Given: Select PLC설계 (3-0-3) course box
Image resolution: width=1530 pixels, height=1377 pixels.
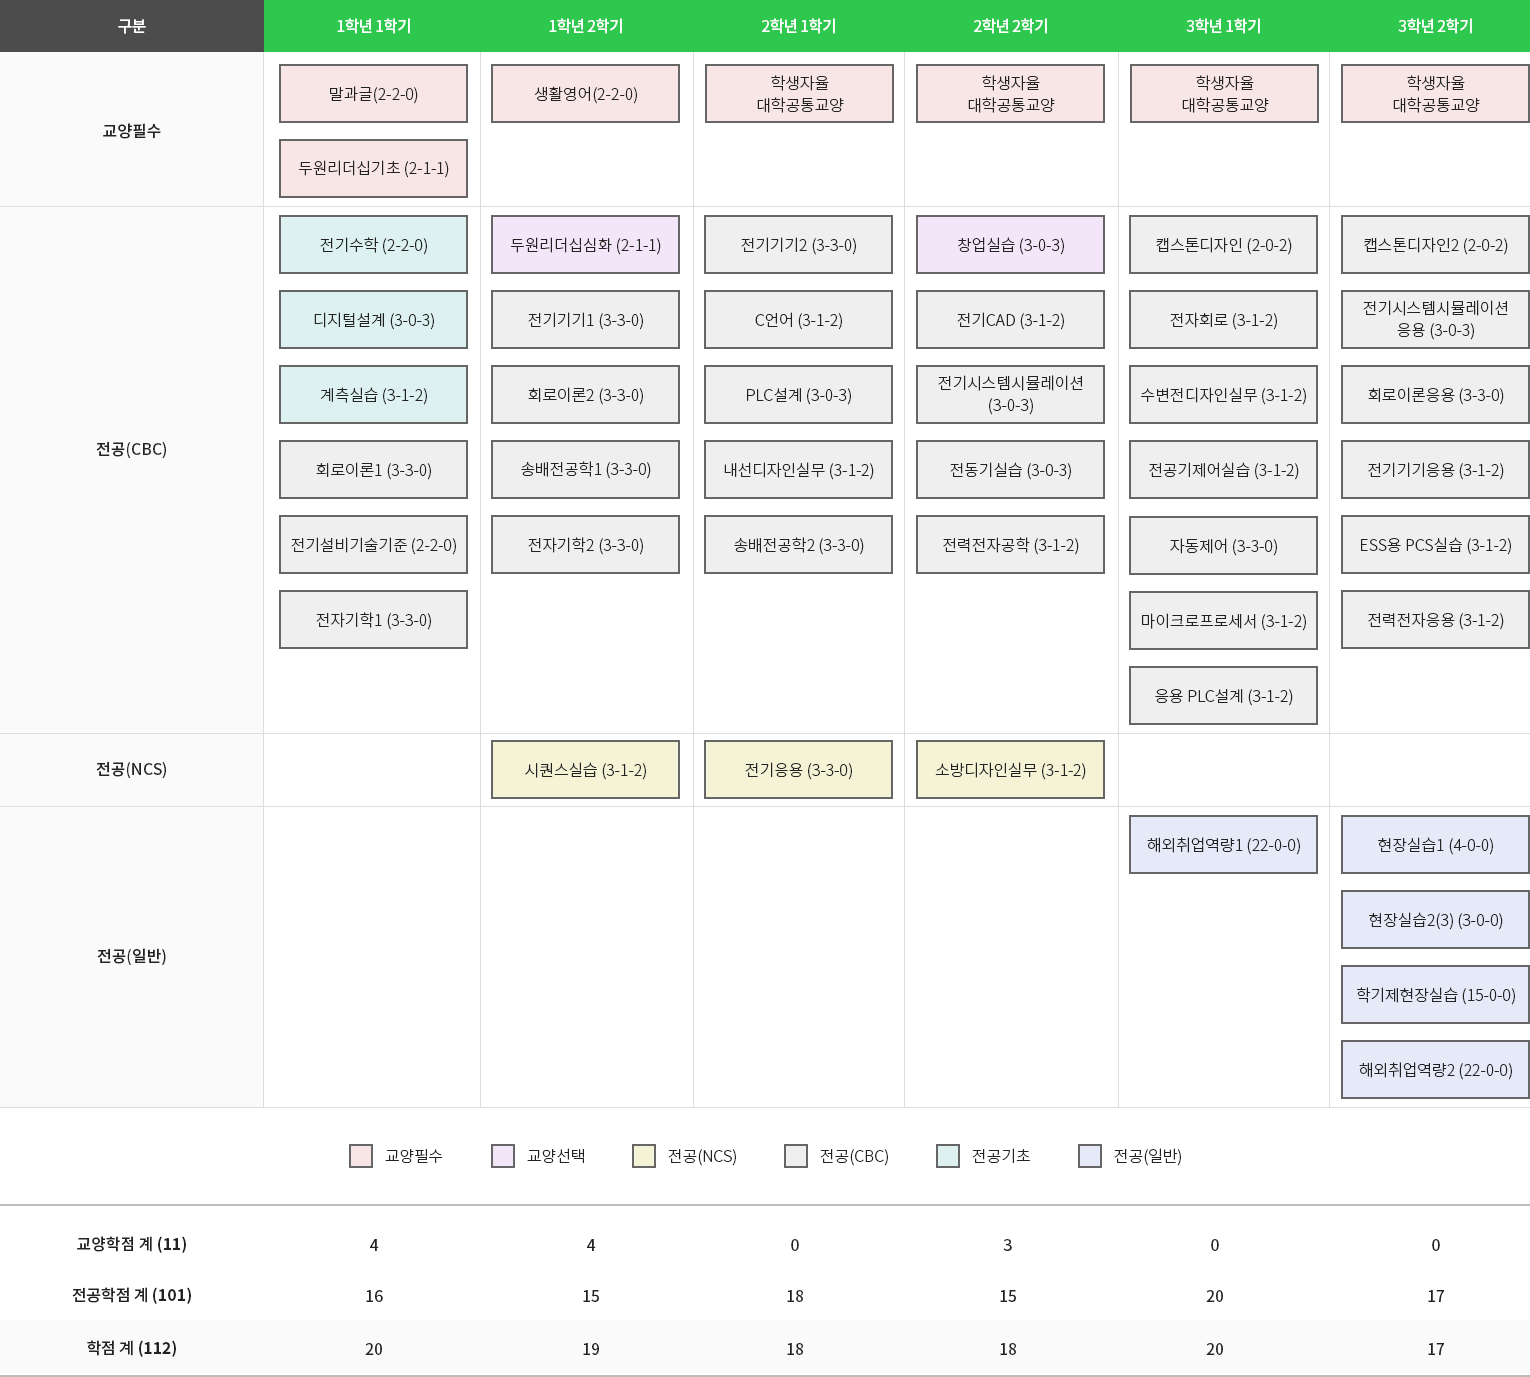Looking at the screenshot, I should (x=798, y=395).
